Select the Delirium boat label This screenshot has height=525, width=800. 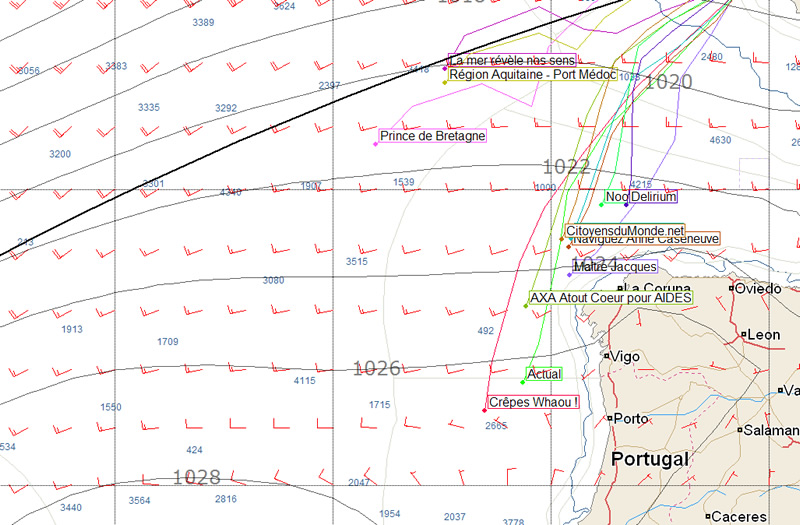tap(654, 197)
